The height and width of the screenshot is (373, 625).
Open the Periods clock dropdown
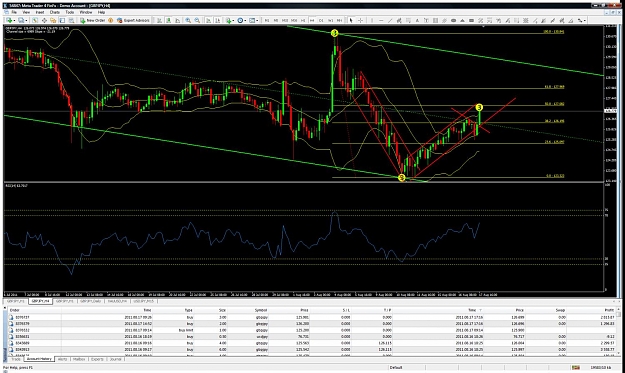click(x=242, y=20)
